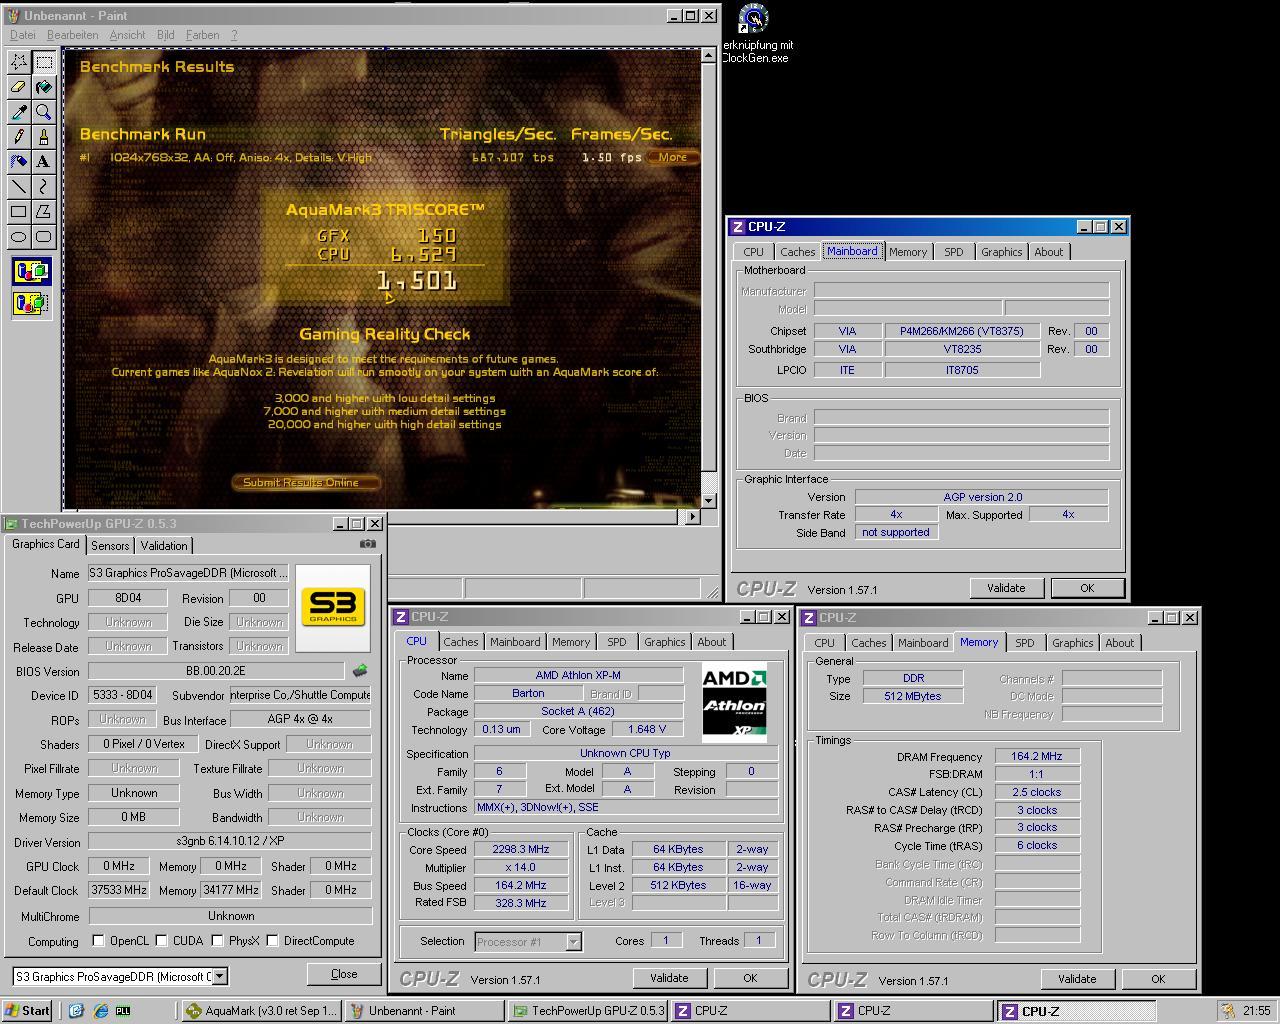Select the Ellipse shape tool
The height and width of the screenshot is (1024, 1280).
click(19, 236)
